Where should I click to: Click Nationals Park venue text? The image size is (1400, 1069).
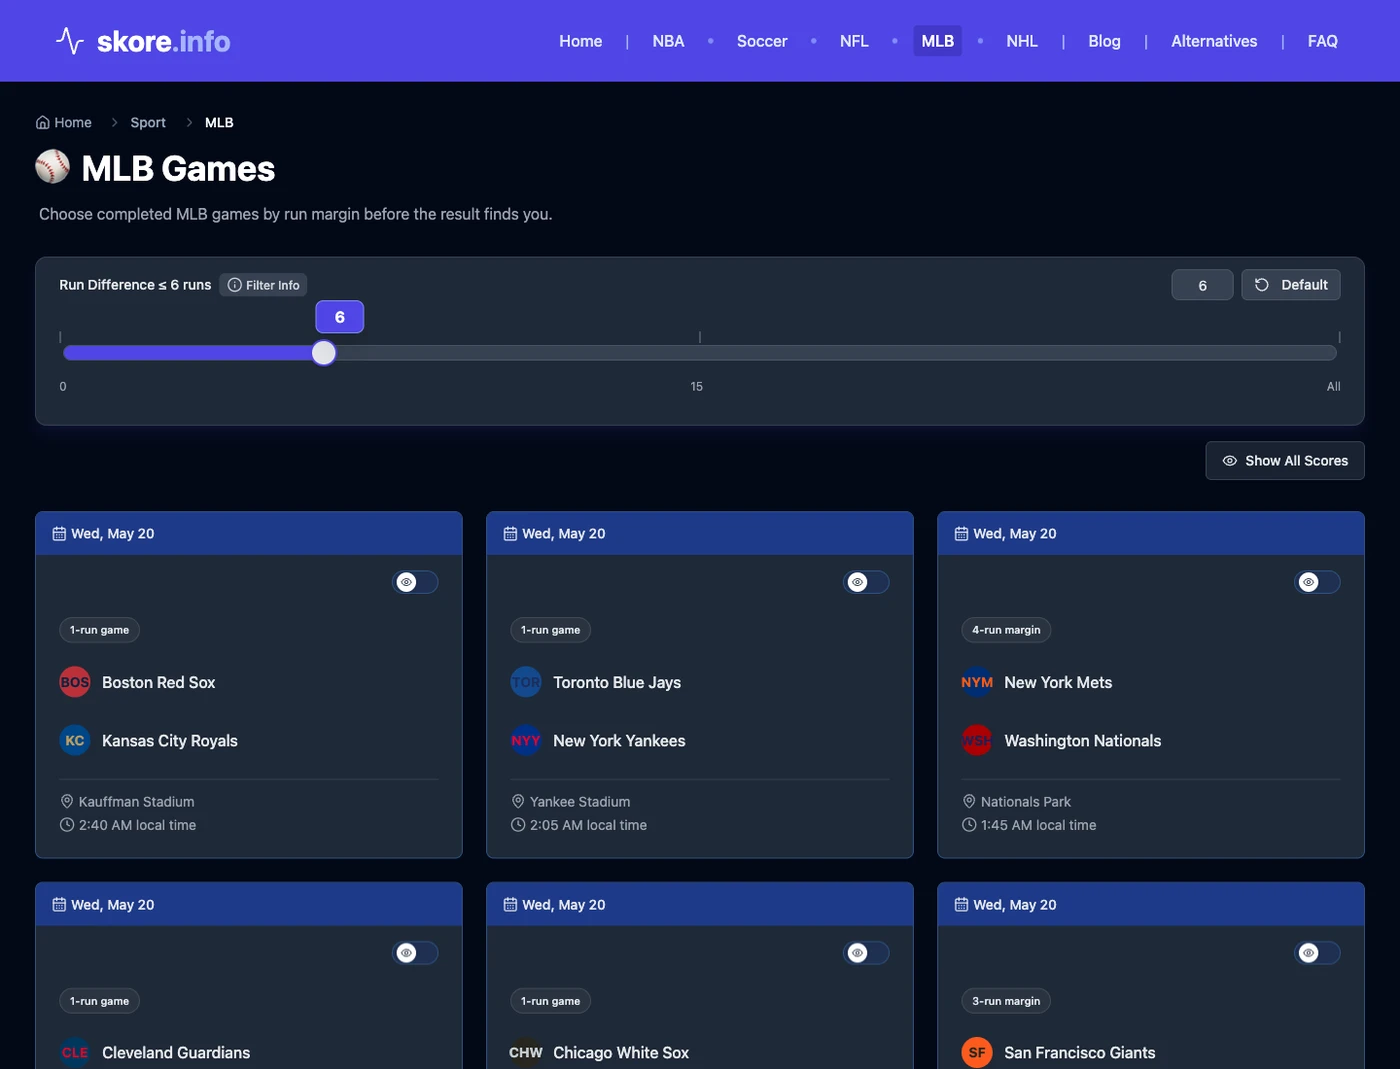click(1026, 802)
